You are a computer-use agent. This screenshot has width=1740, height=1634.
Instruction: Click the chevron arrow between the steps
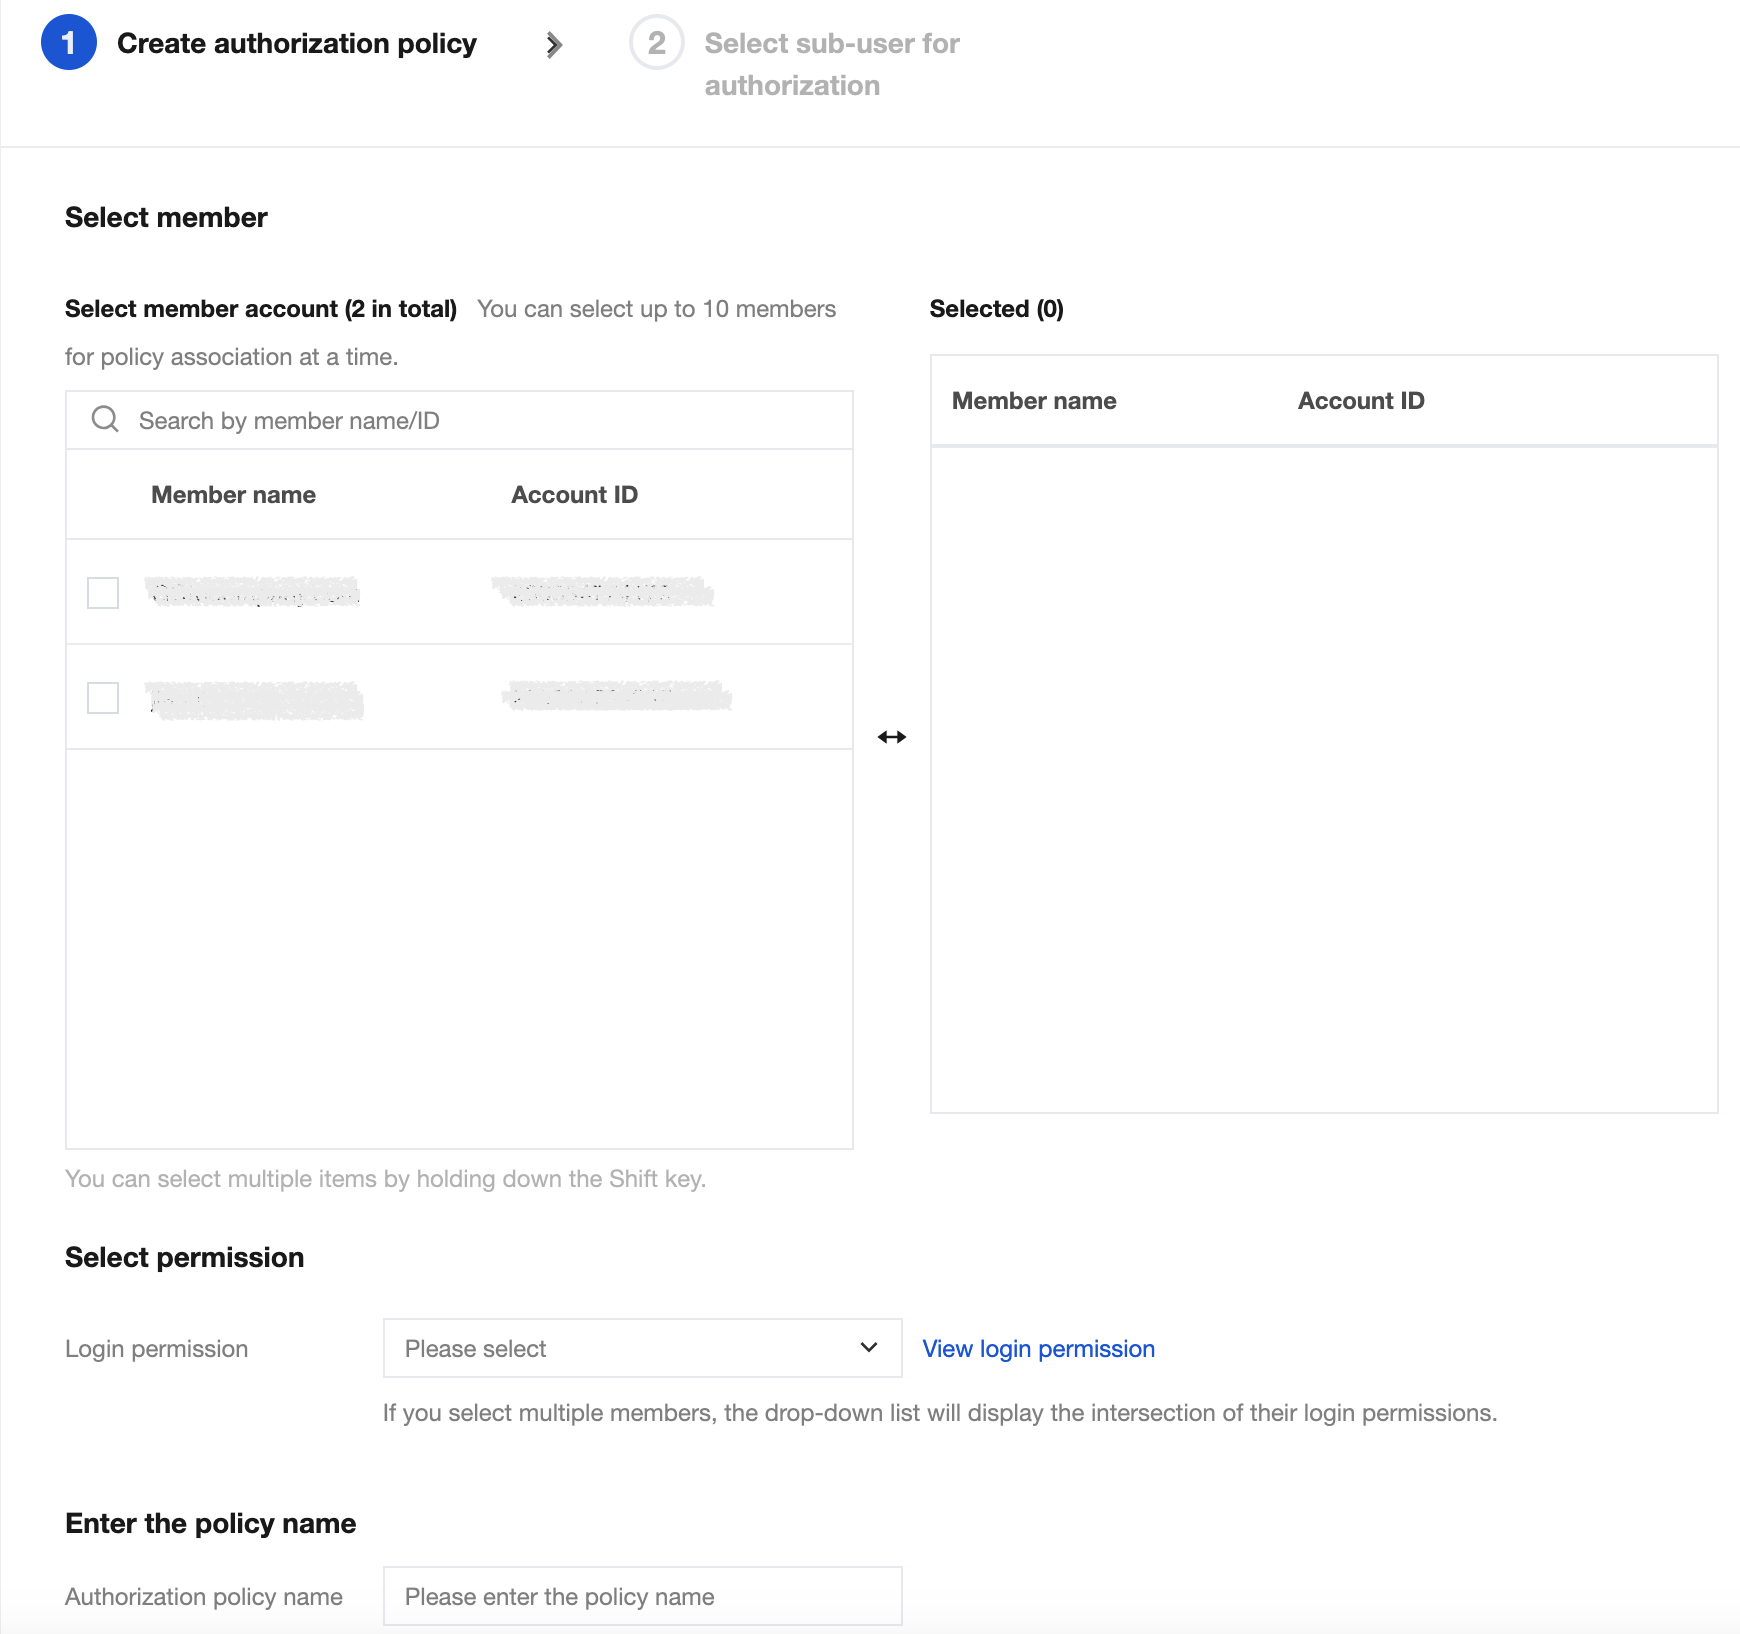[x=554, y=45]
